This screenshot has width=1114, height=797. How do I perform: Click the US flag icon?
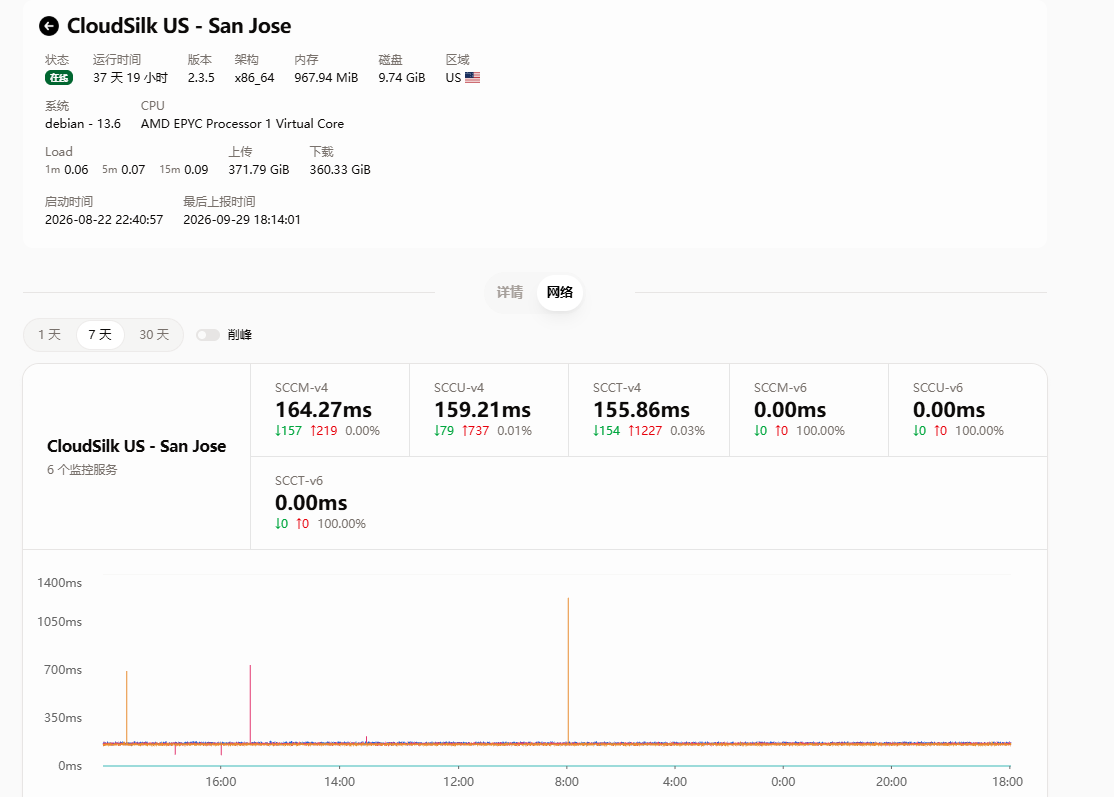click(x=472, y=77)
